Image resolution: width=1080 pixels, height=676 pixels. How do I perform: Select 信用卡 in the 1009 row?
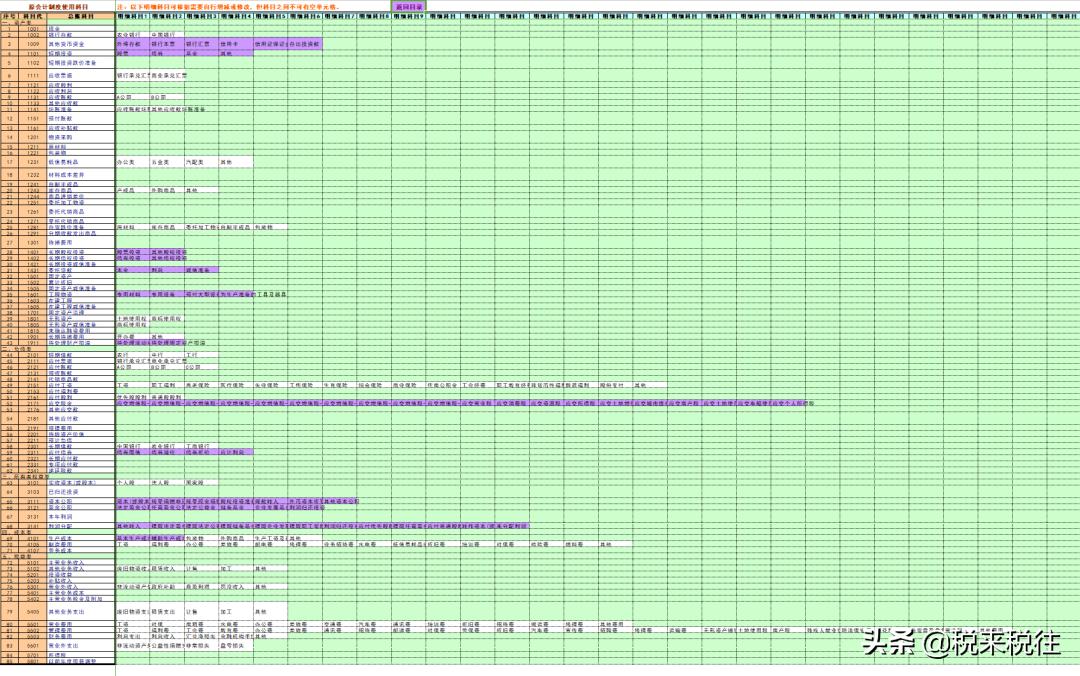click(236, 43)
